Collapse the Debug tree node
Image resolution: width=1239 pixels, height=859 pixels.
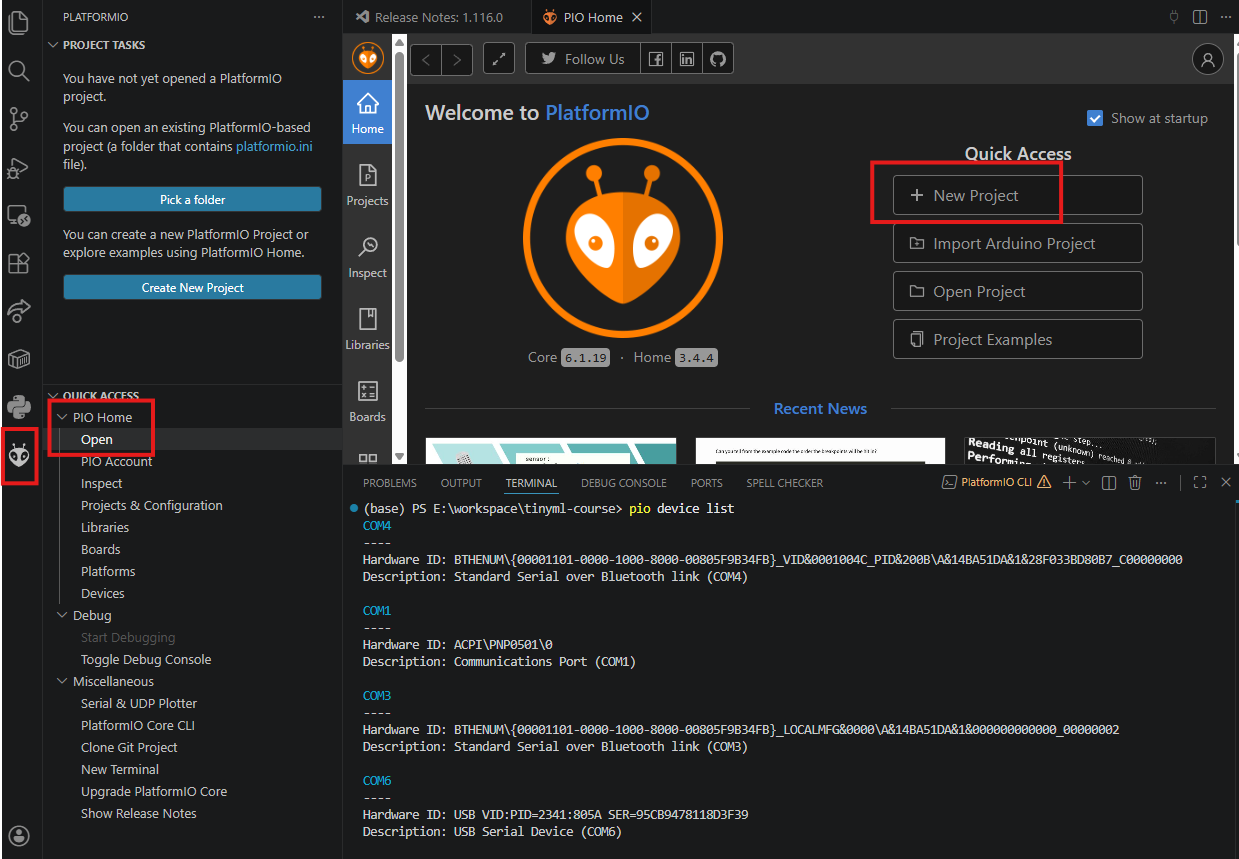(63, 615)
